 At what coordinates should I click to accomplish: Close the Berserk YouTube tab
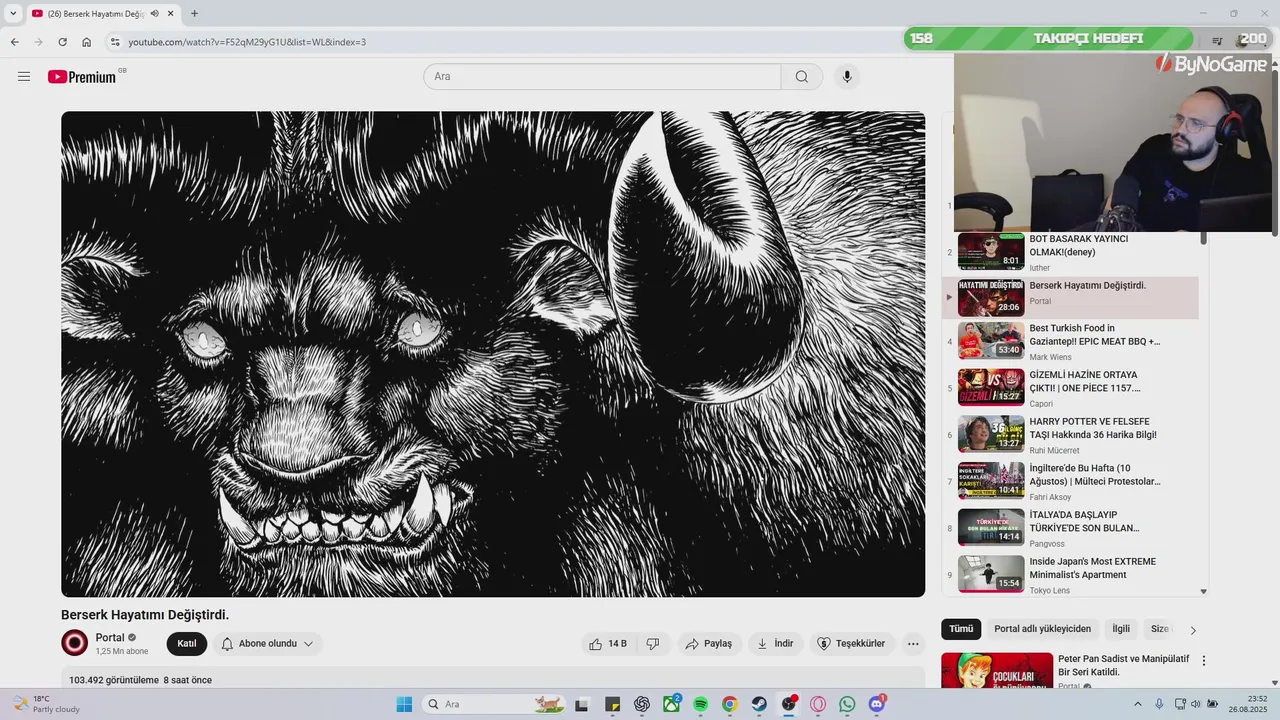tap(171, 14)
